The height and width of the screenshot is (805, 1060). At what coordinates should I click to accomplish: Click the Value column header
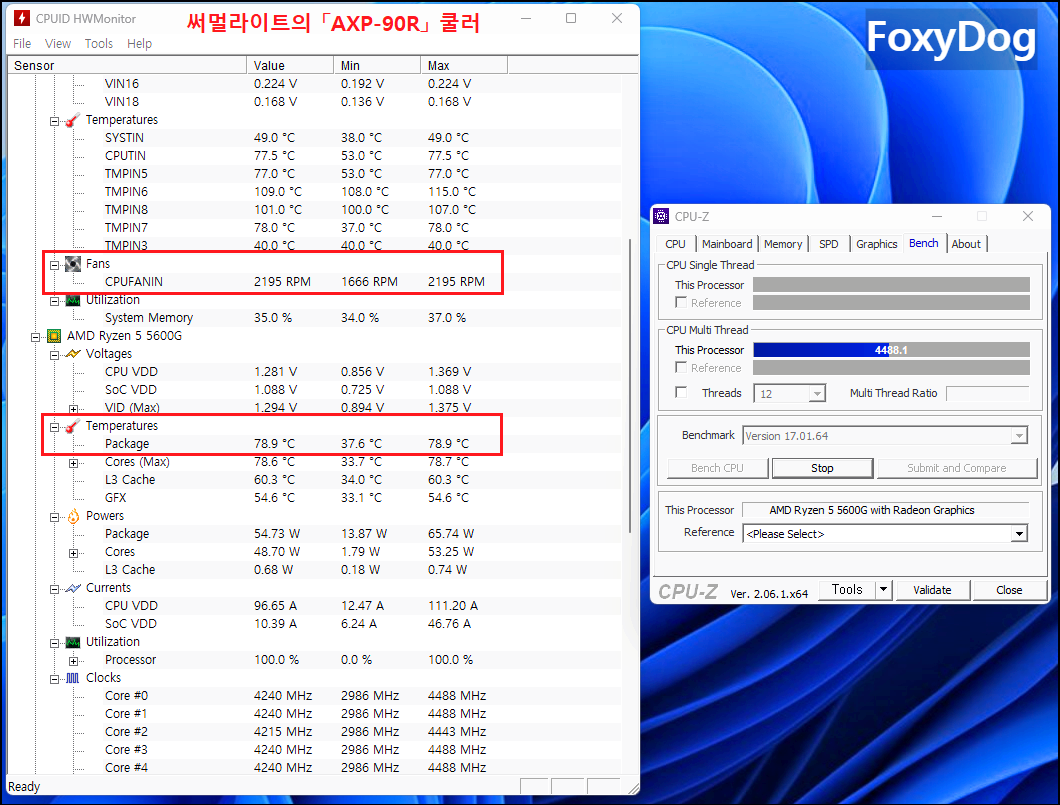(290, 66)
